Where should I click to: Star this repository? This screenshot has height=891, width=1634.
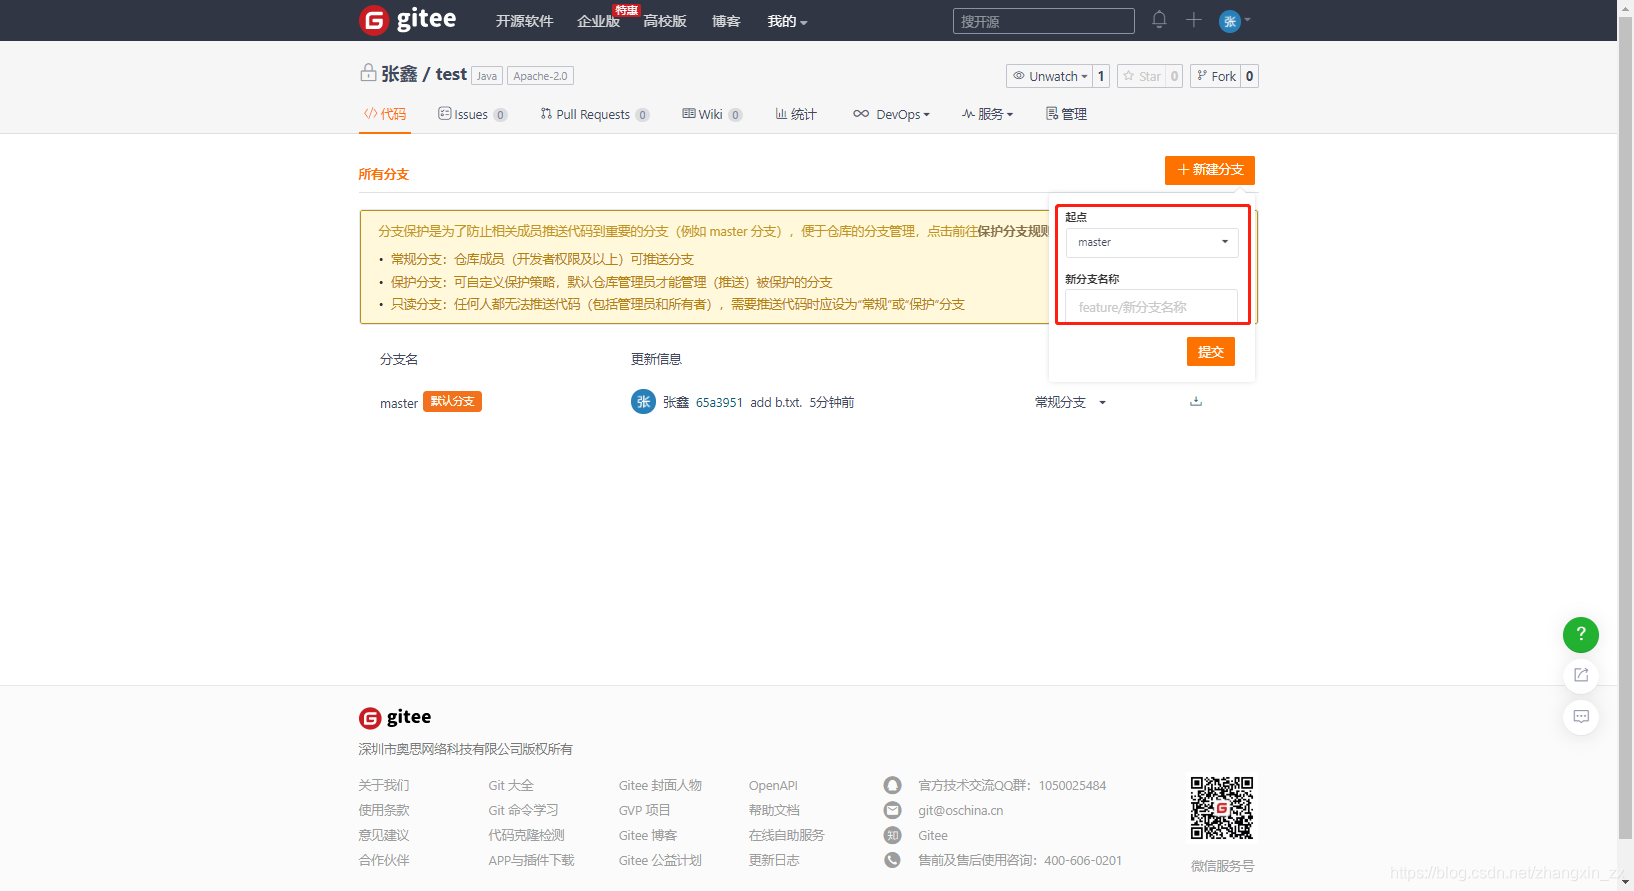tap(1141, 76)
